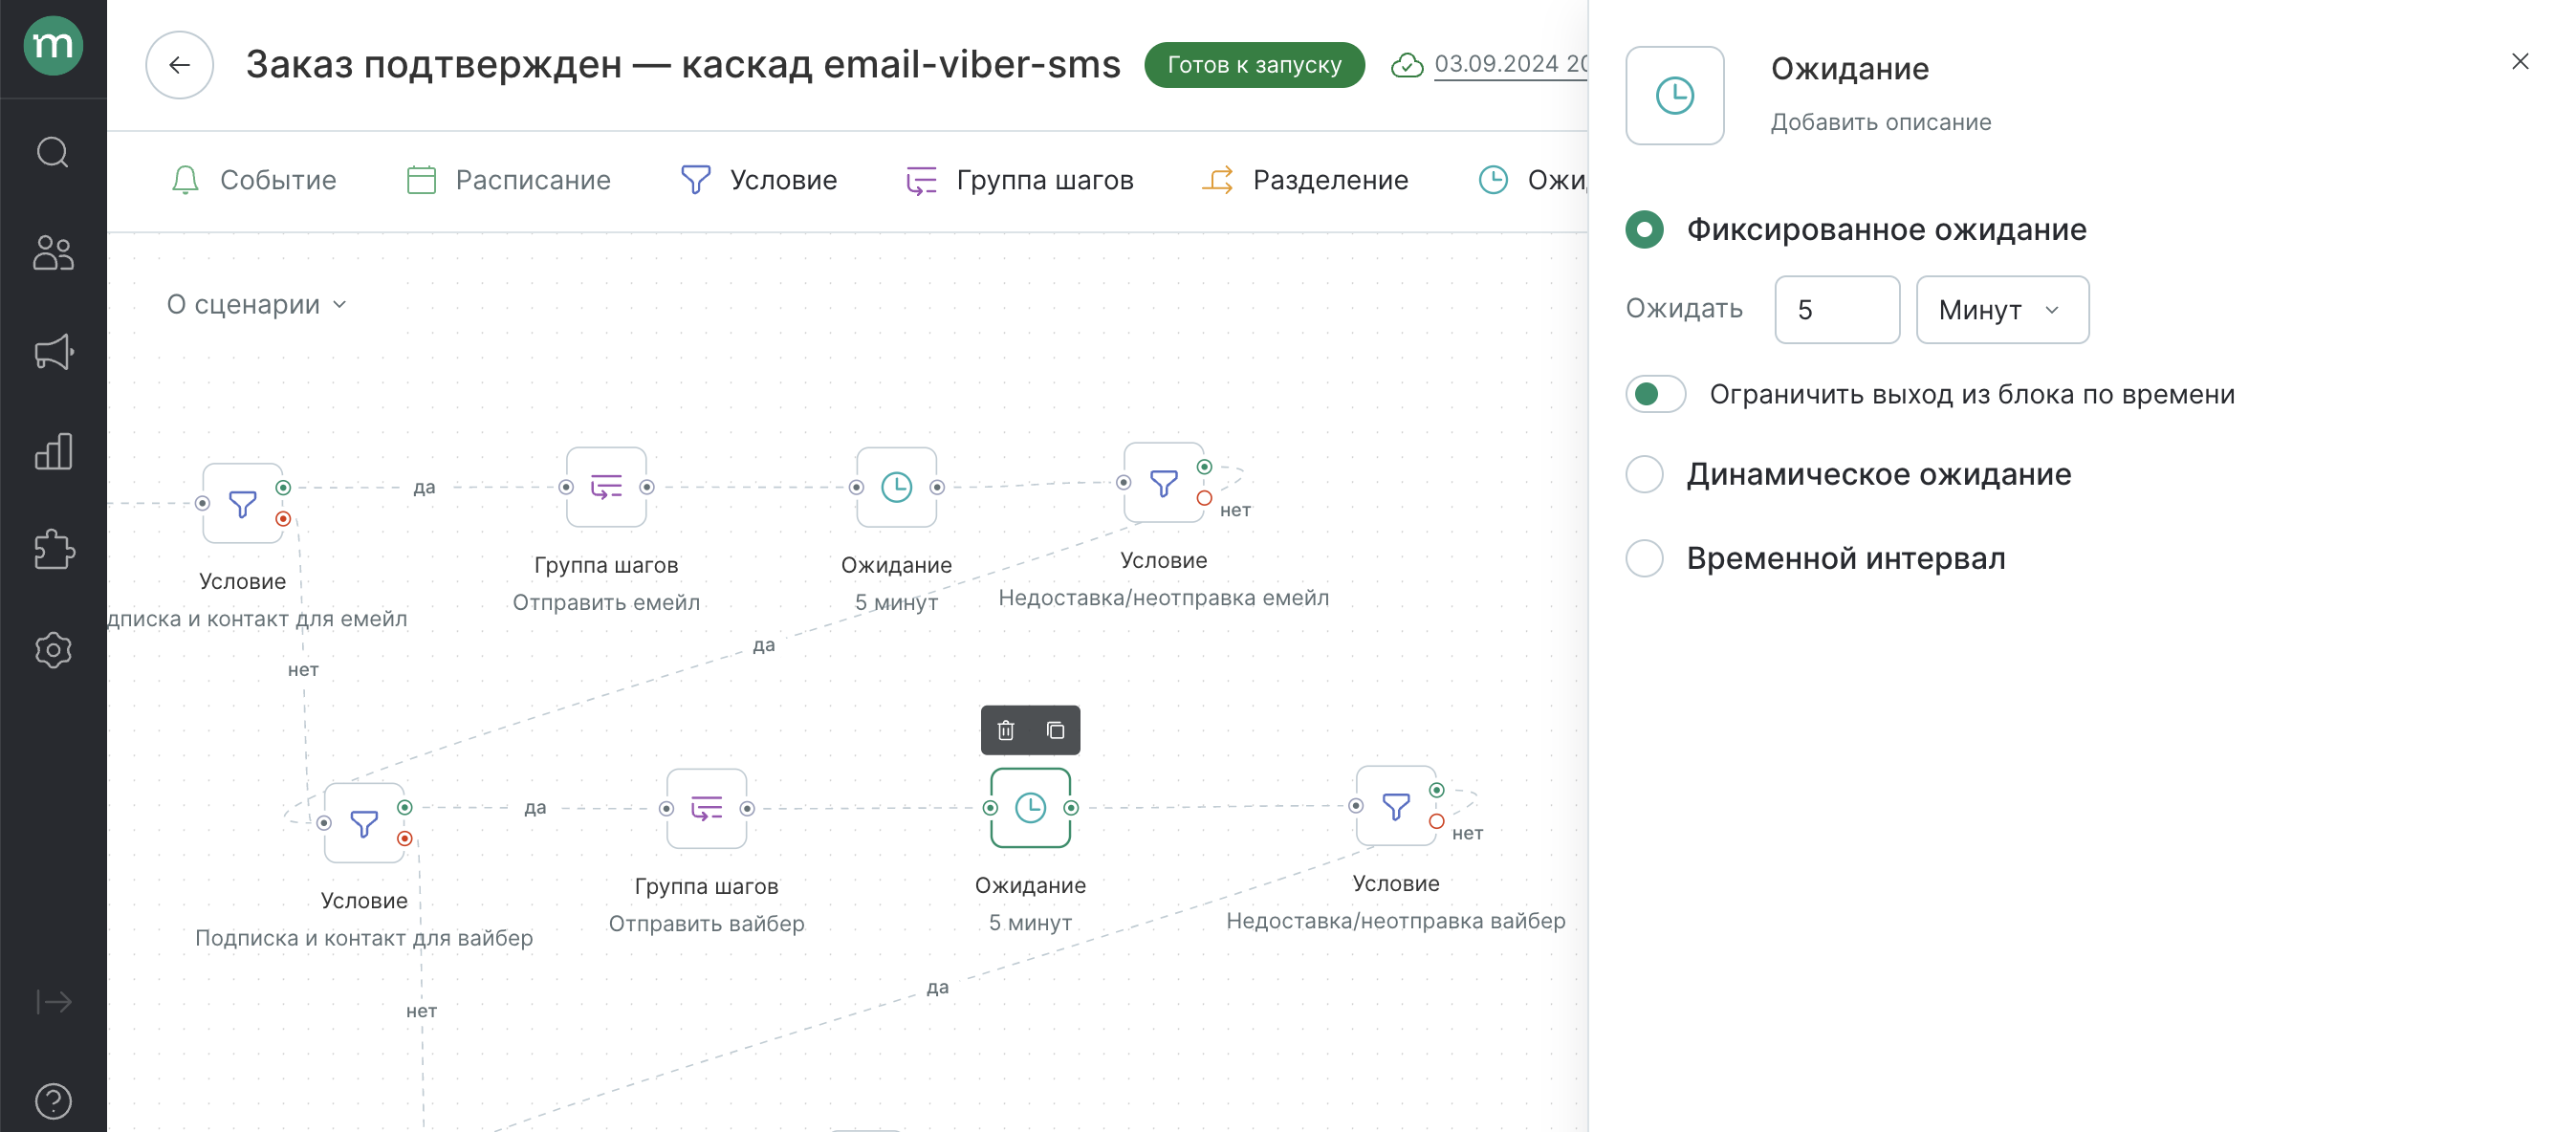Open the saved date link 03.09.2024
The height and width of the screenshot is (1132, 2576).
(x=1510, y=64)
